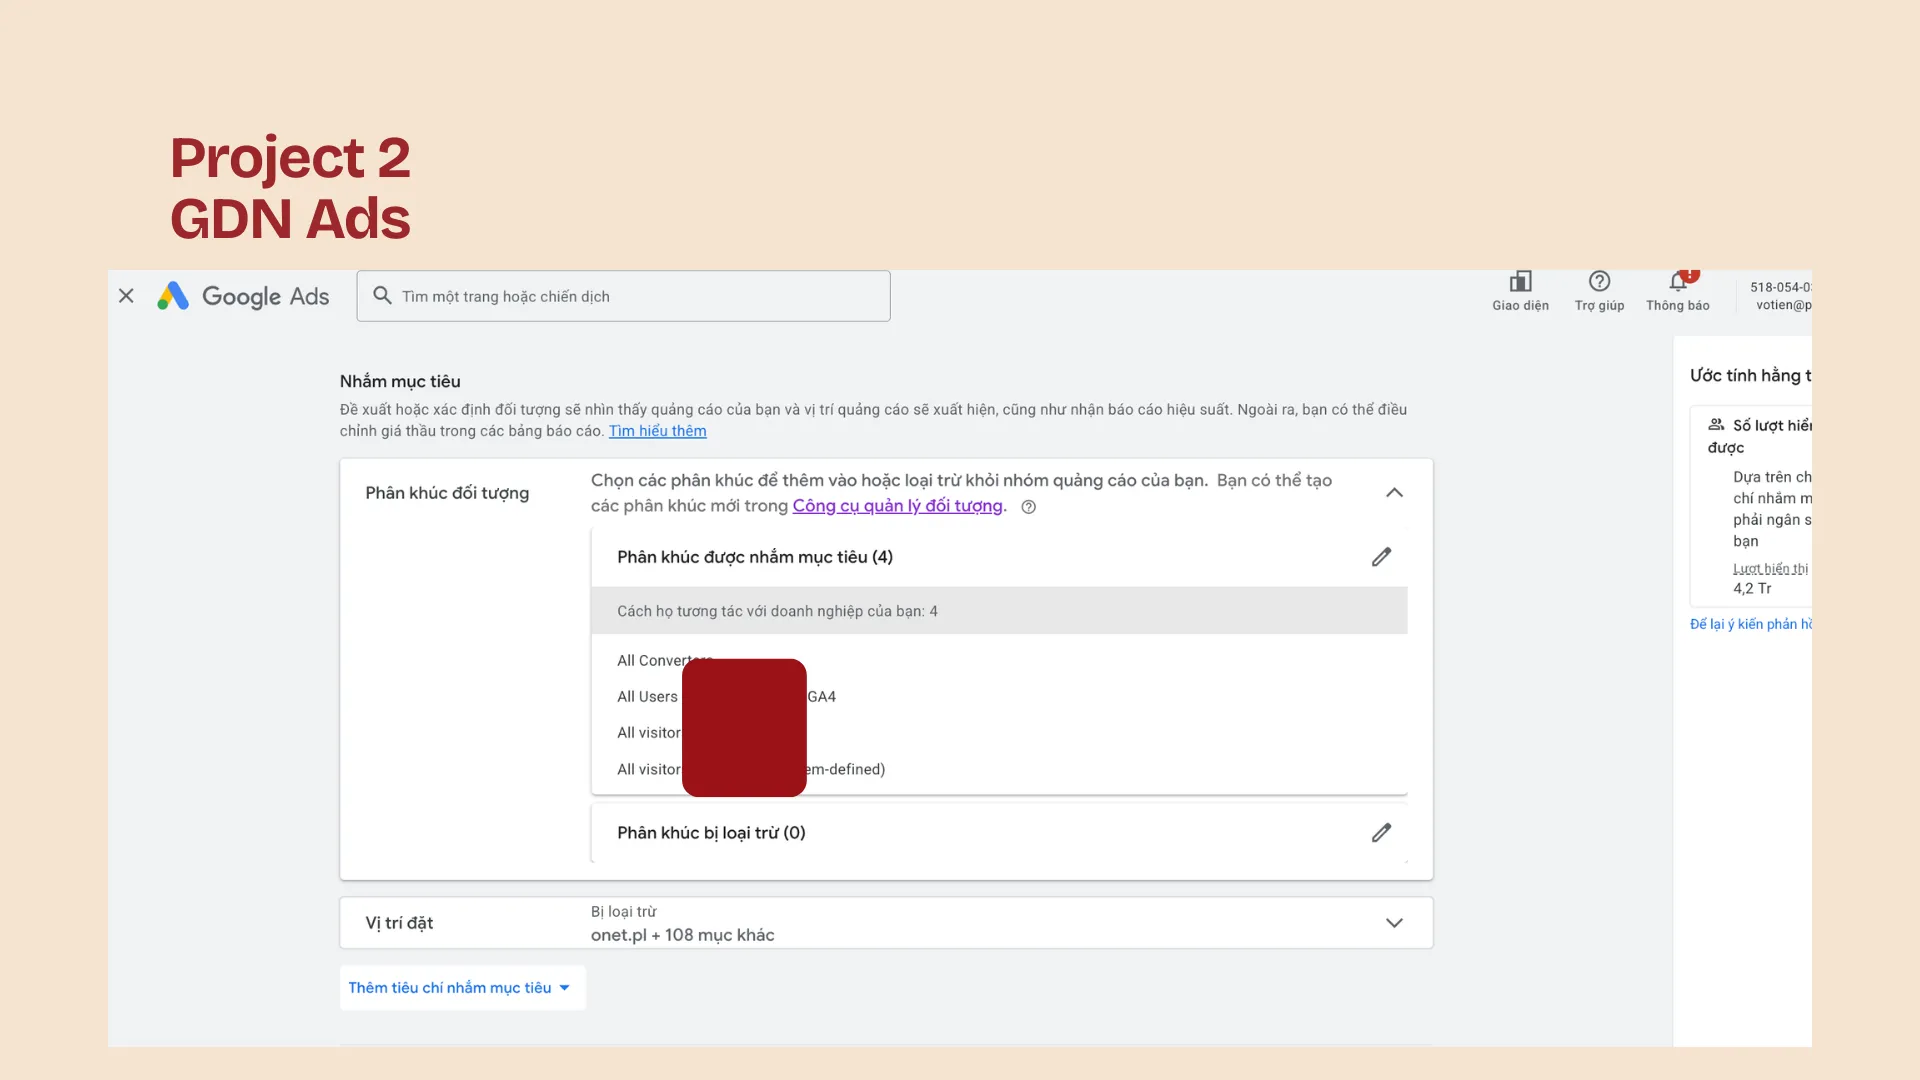The width and height of the screenshot is (1920, 1080).
Task: Click the people icon beside Số lượt hiển thị
Action: coord(1716,424)
